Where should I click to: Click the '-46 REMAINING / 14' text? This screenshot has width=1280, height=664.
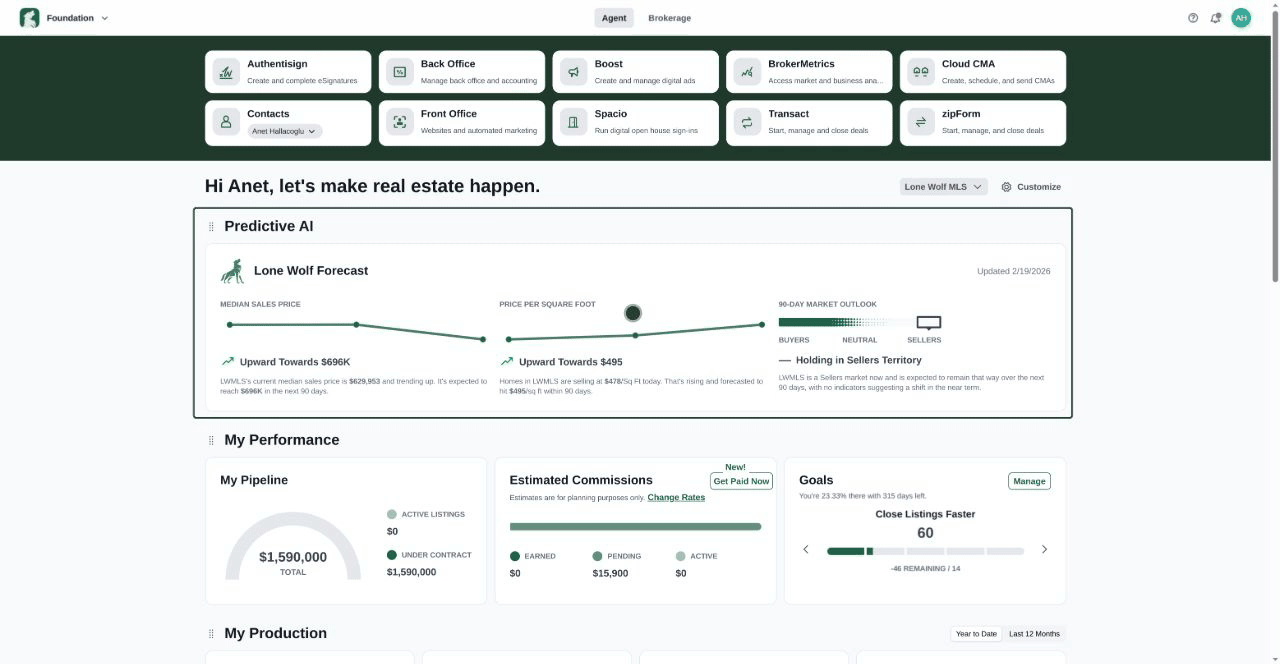pyautogui.click(x=925, y=569)
